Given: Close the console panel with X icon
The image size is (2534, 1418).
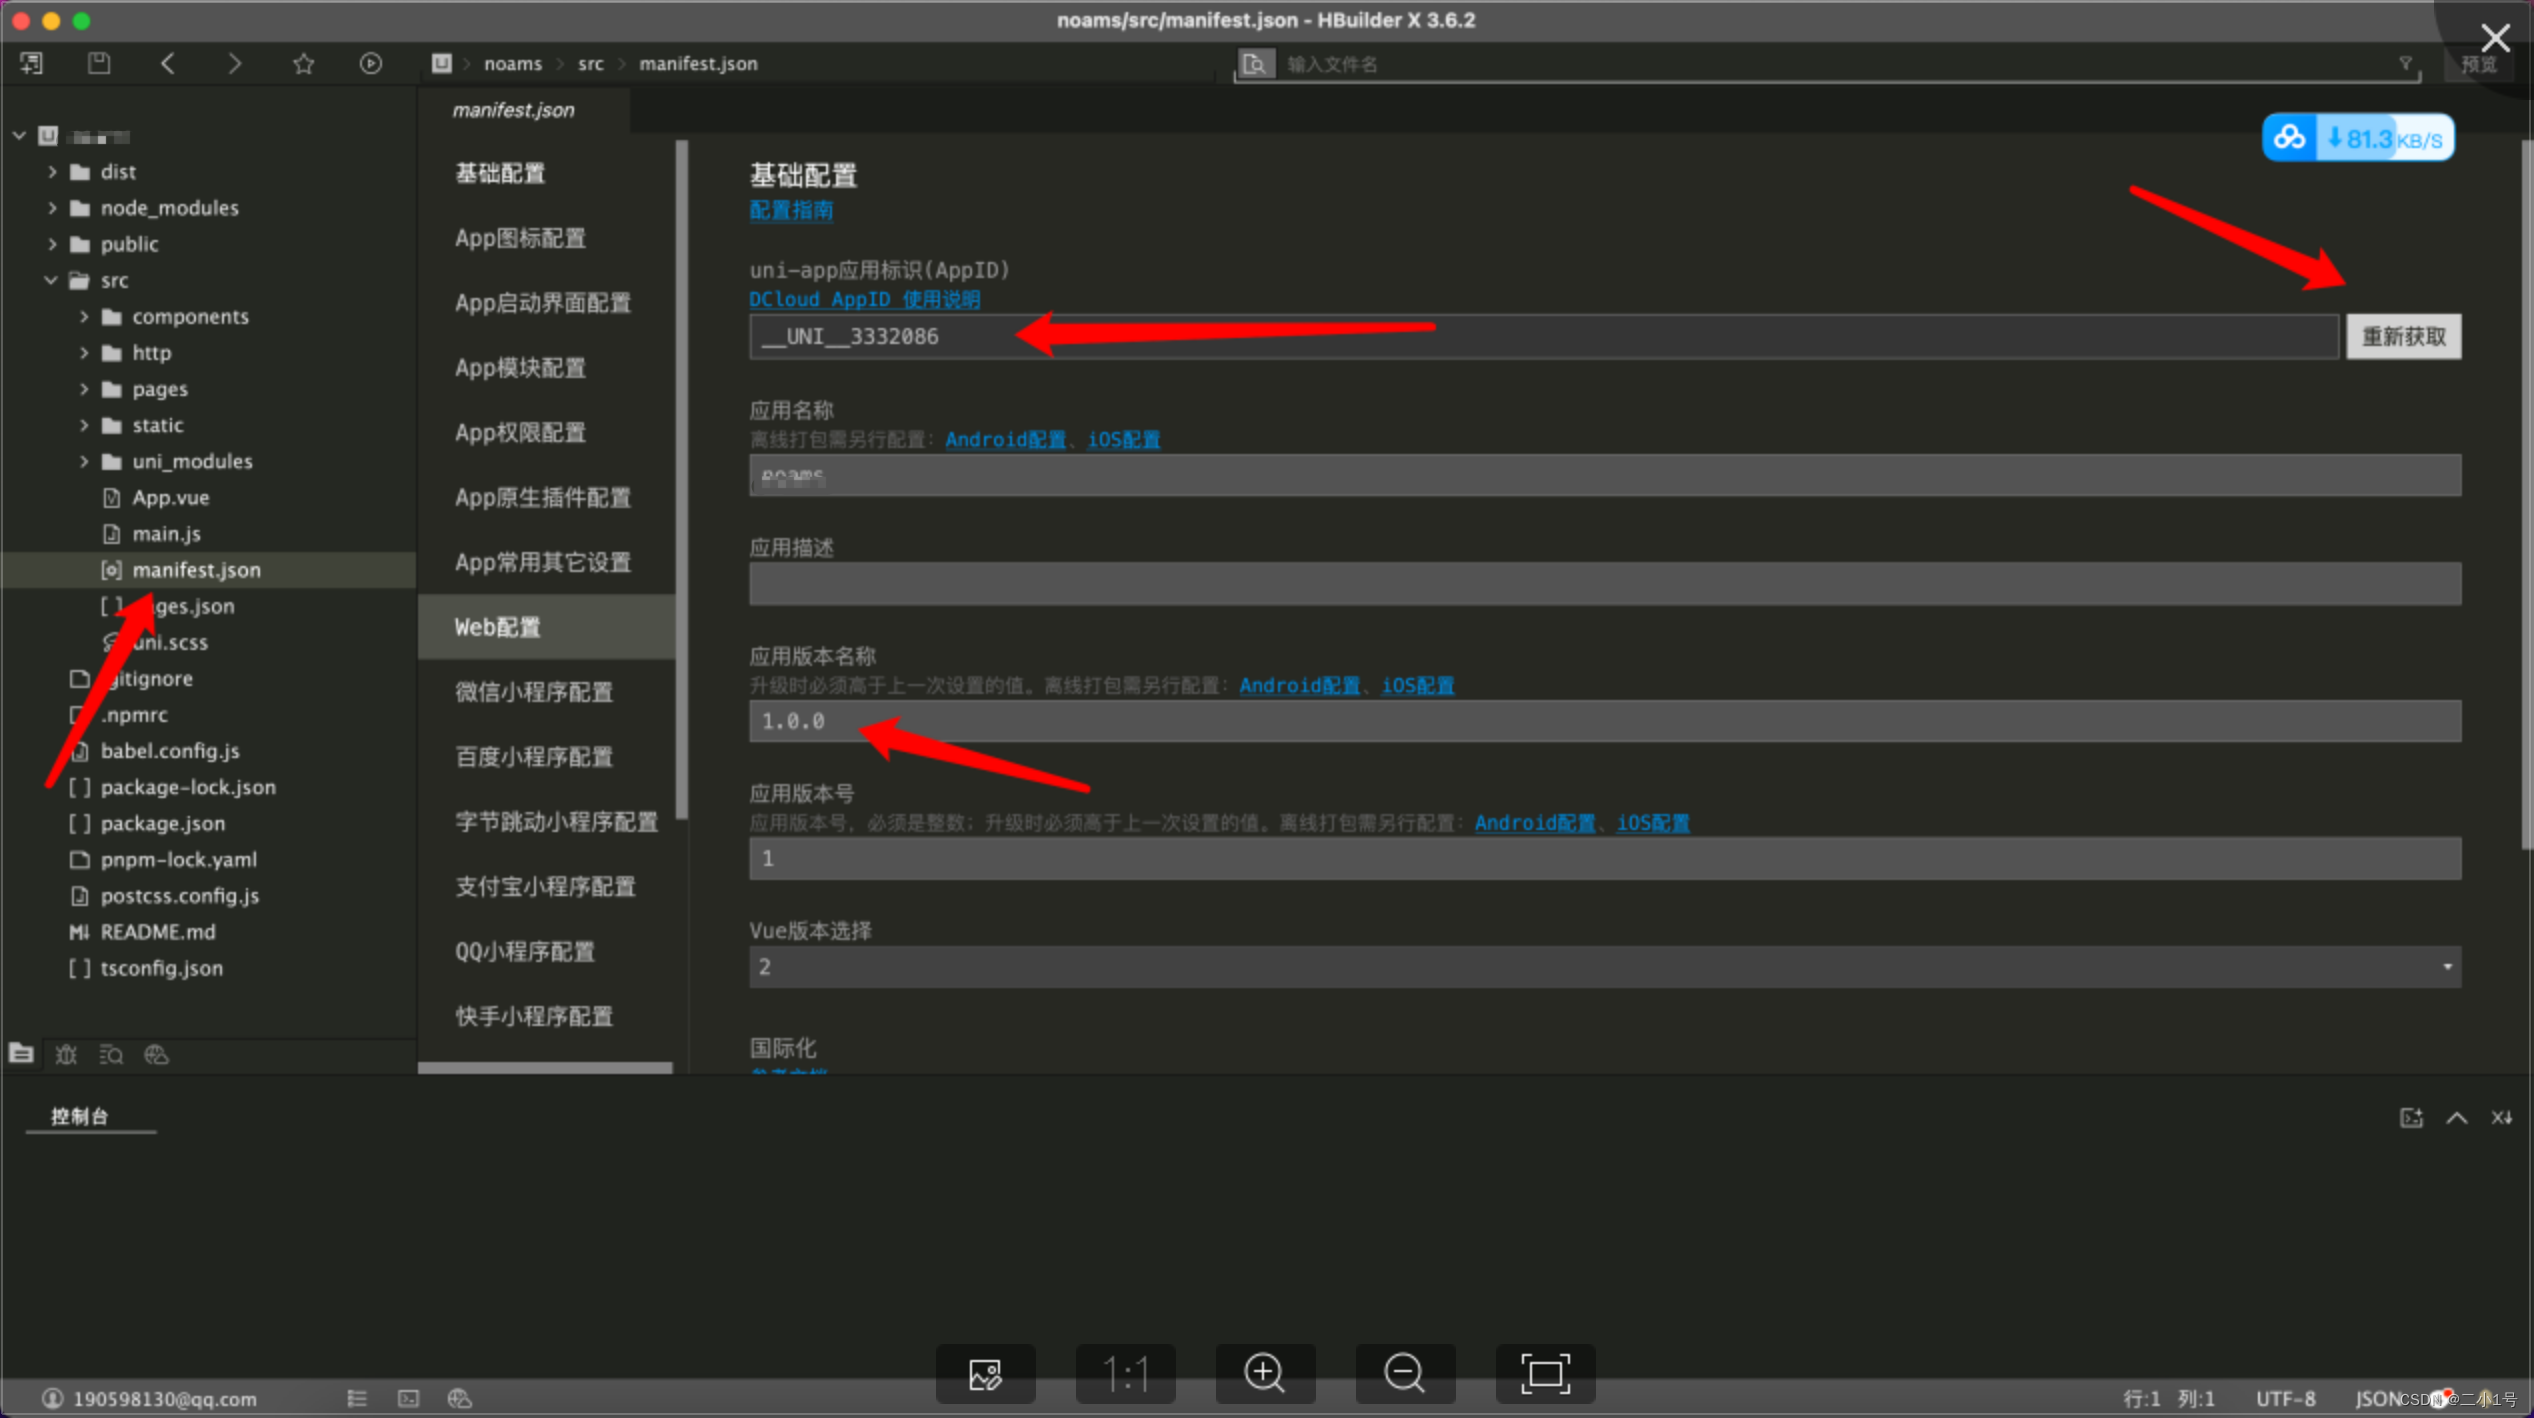Looking at the screenshot, I should 2501,1117.
